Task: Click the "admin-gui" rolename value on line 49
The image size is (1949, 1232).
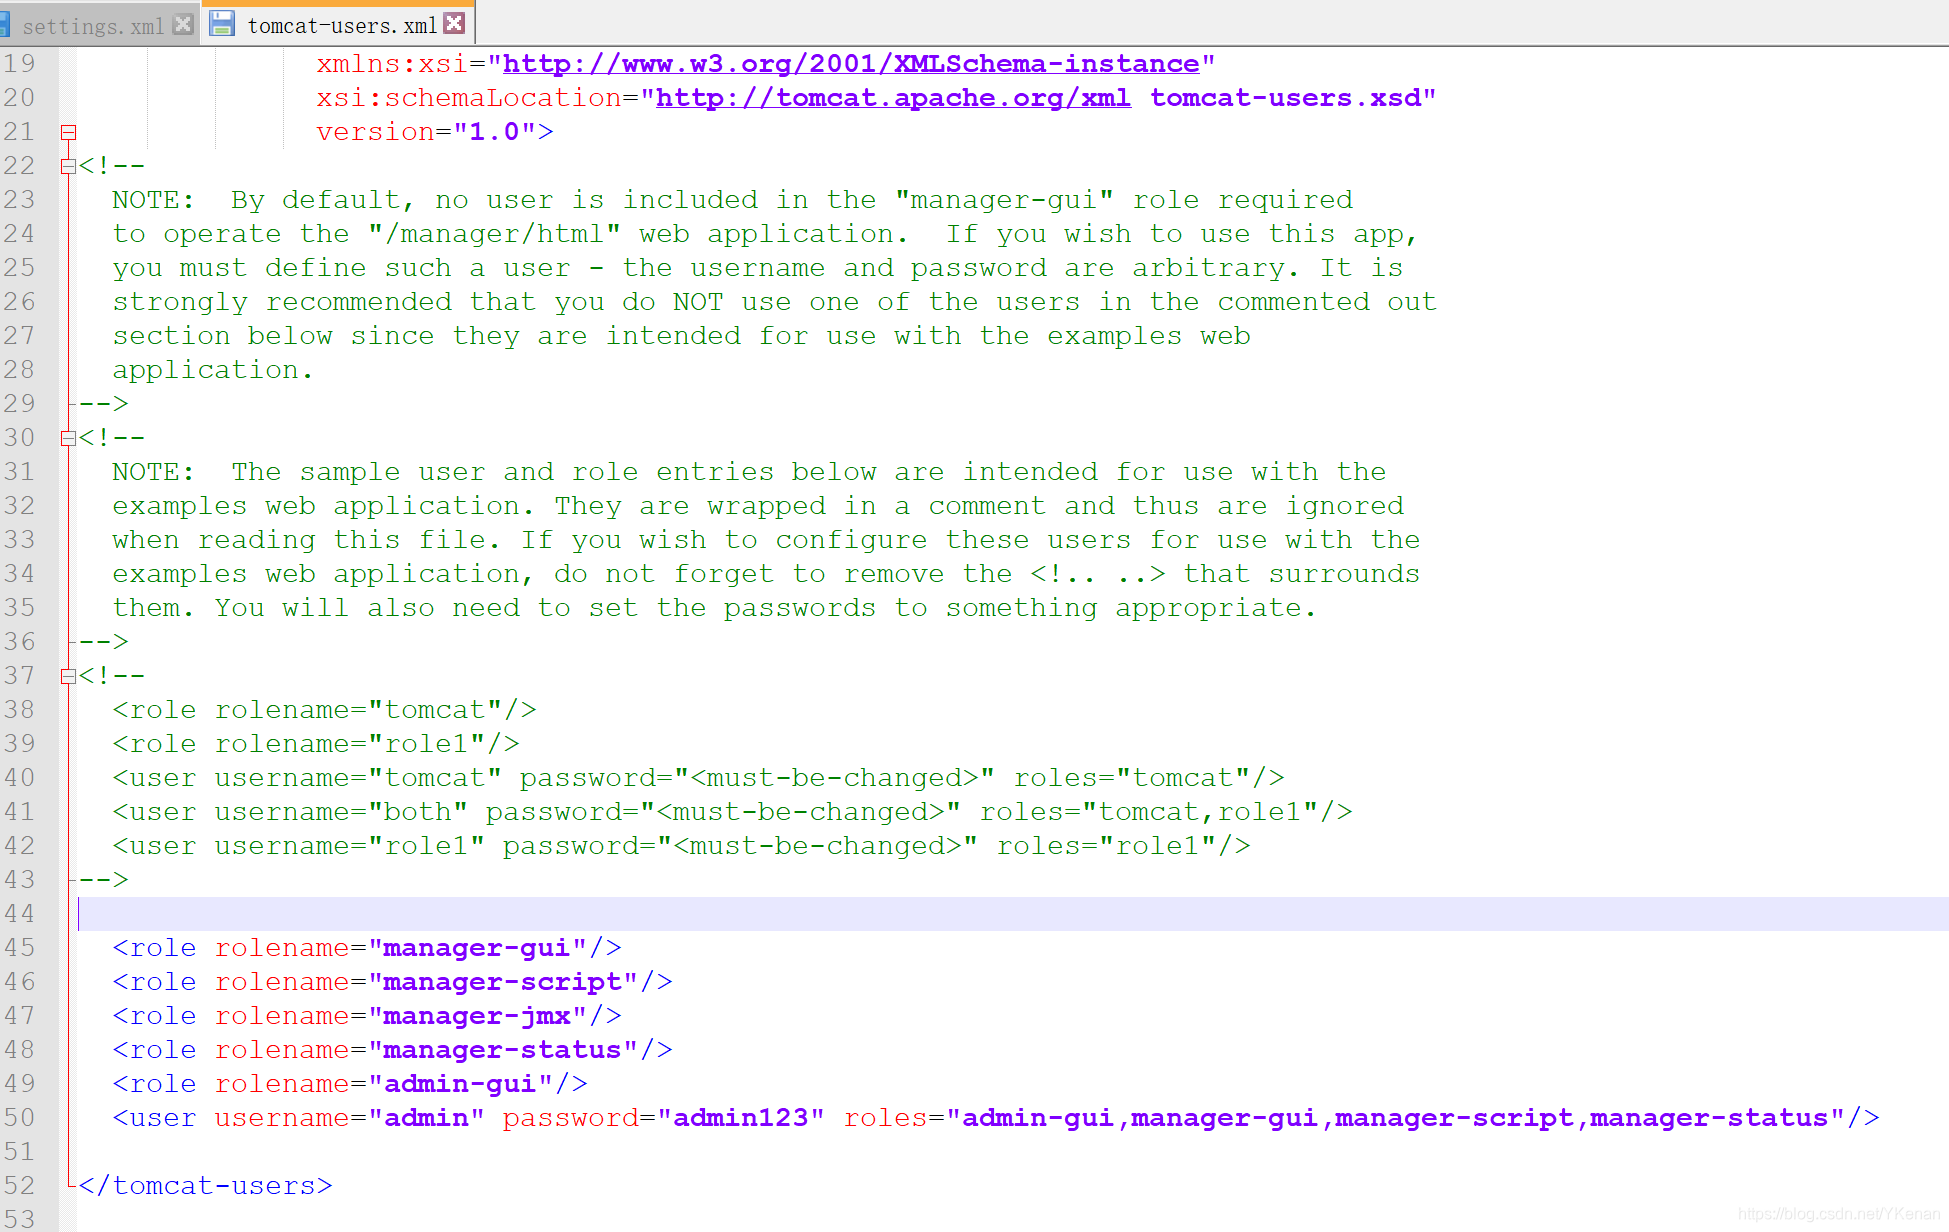Action: point(460,1084)
